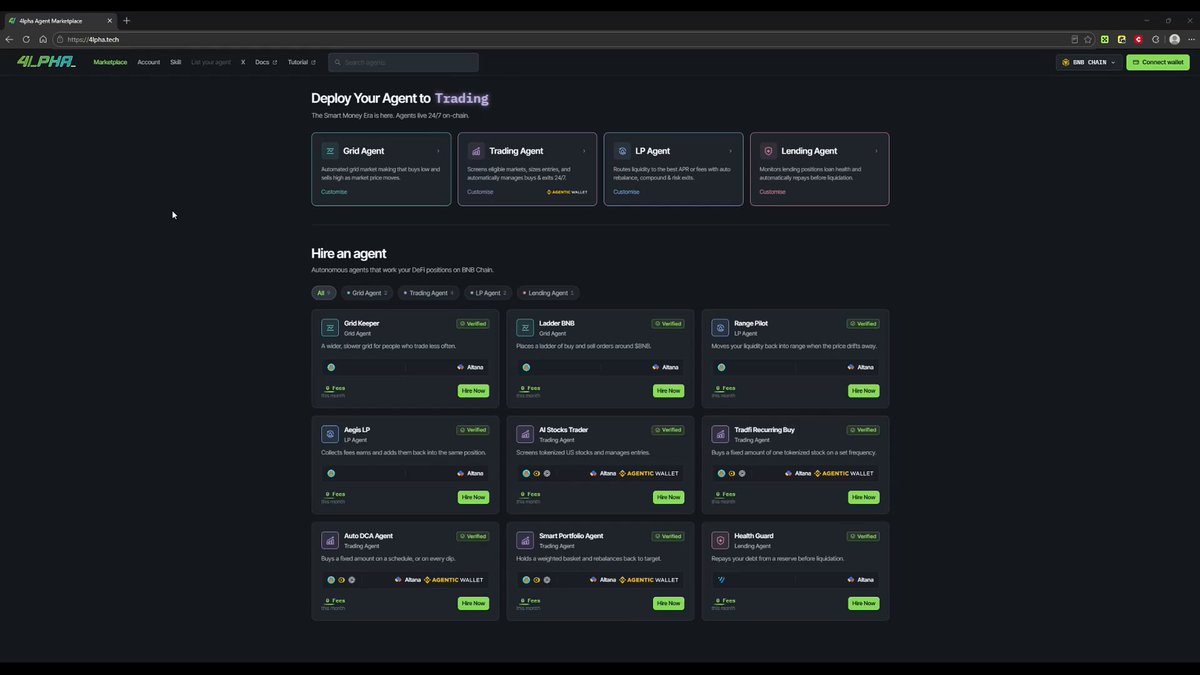Click the browser address bar showing 4lpha.tech

(x=560, y=39)
